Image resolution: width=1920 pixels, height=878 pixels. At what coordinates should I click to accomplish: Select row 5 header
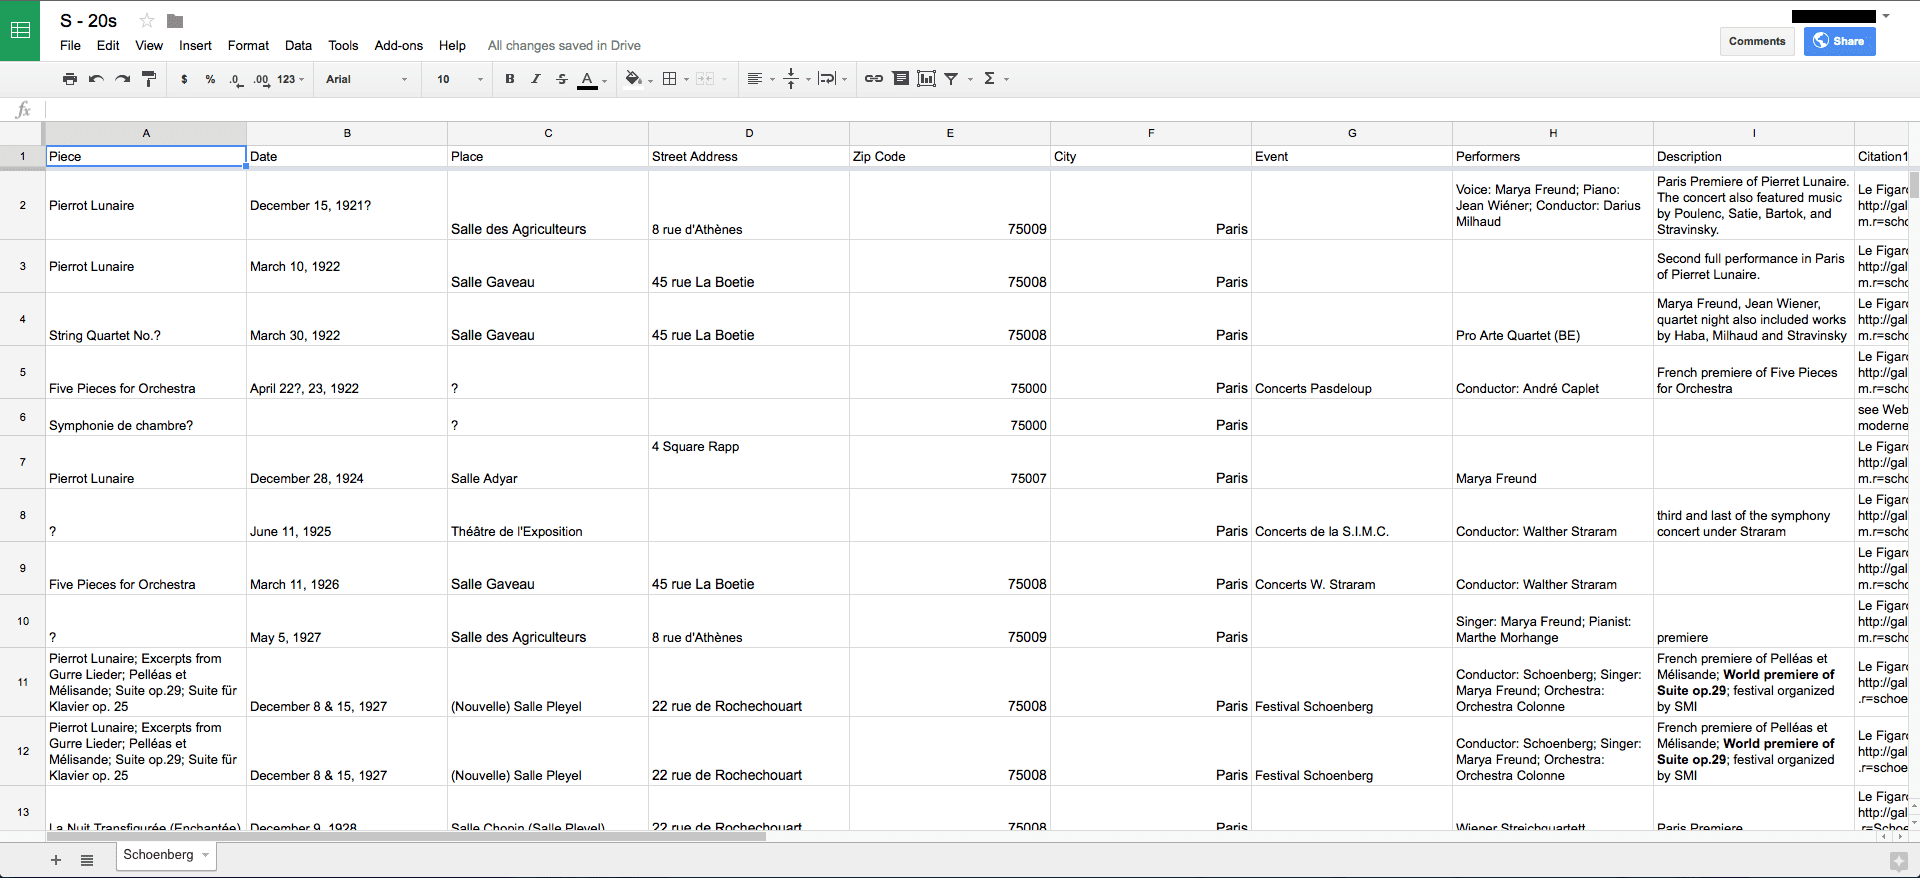(x=22, y=372)
